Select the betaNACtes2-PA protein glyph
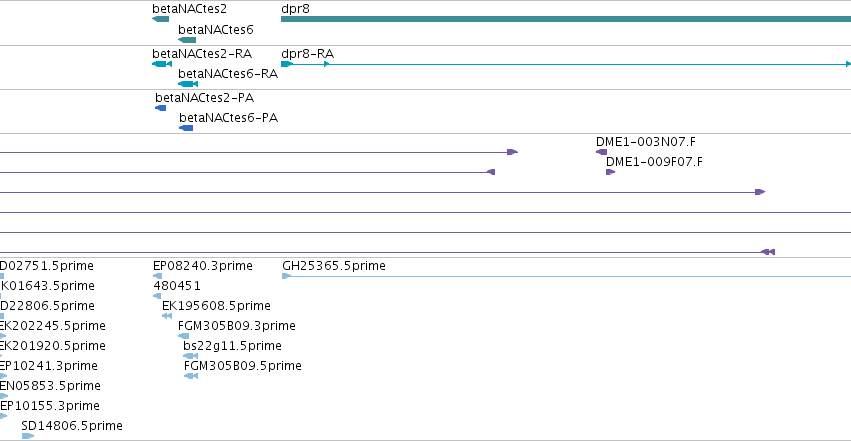 [x=161, y=108]
